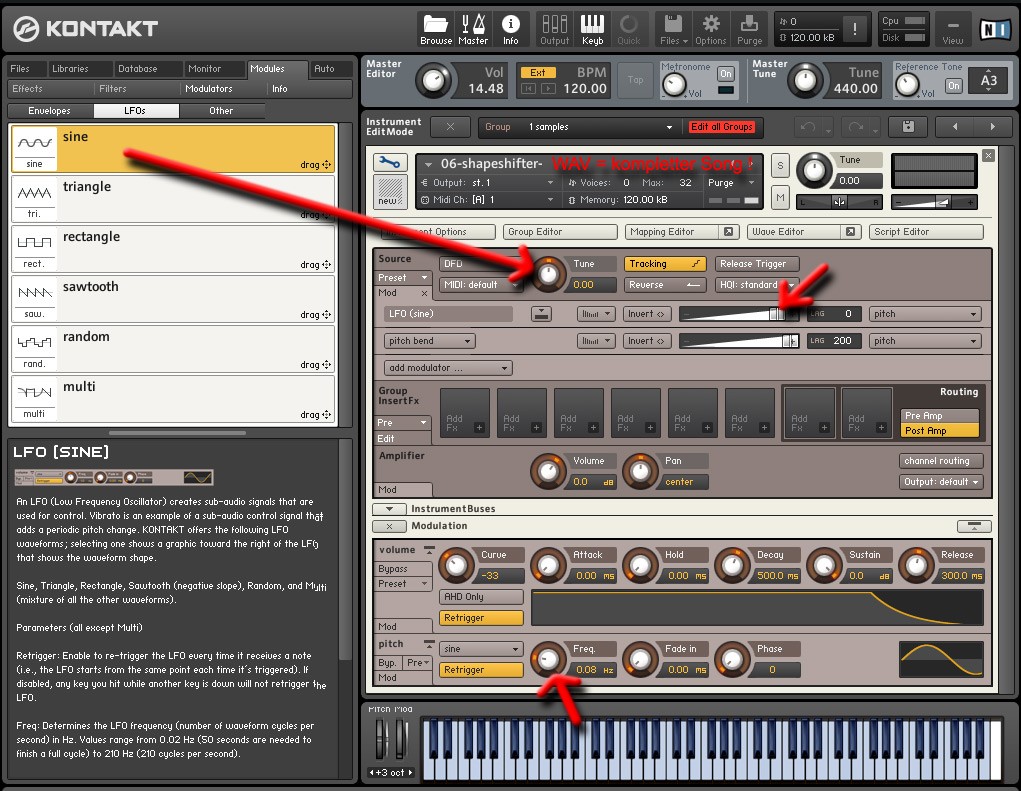
Task: Click the redo arrow icon
Action: [x=856, y=127]
